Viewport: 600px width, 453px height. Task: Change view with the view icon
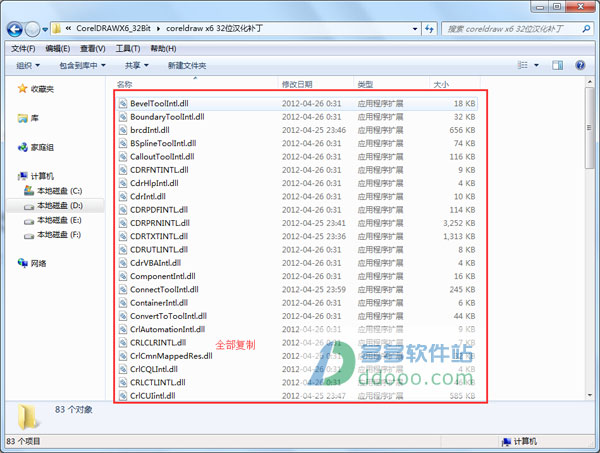pyautogui.click(x=522, y=65)
